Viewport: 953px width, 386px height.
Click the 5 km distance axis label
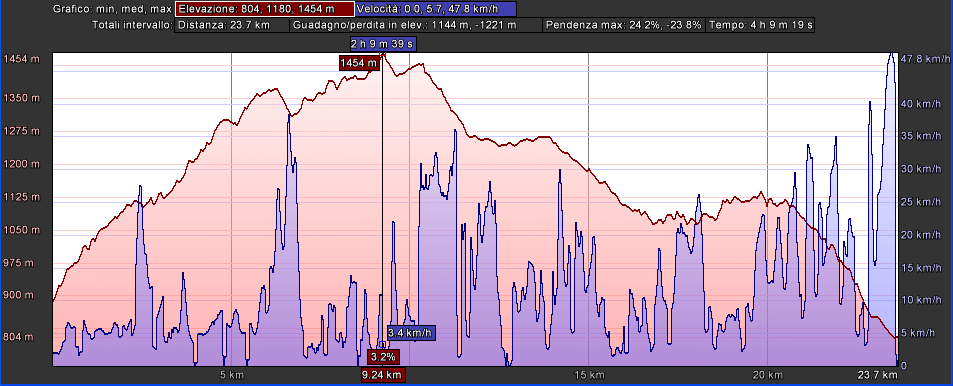click(x=232, y=375)
